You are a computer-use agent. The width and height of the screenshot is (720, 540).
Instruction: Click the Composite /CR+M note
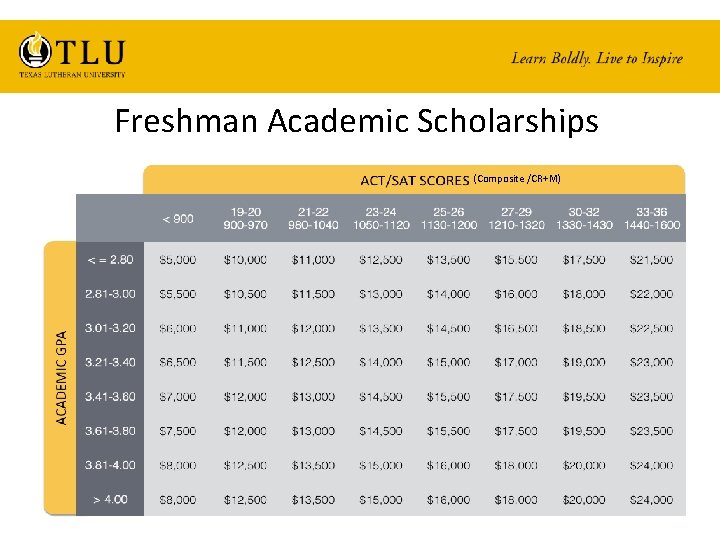(517, 178)
